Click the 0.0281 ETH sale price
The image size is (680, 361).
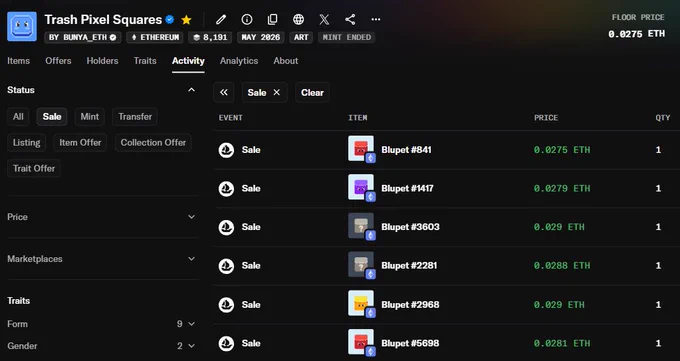pos(562,343)
